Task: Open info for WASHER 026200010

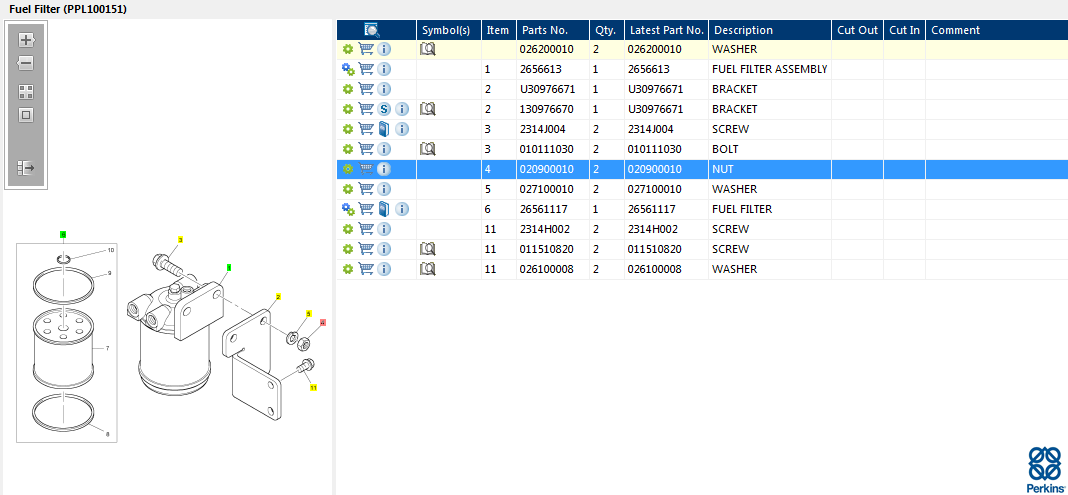Action: point(384,49)
